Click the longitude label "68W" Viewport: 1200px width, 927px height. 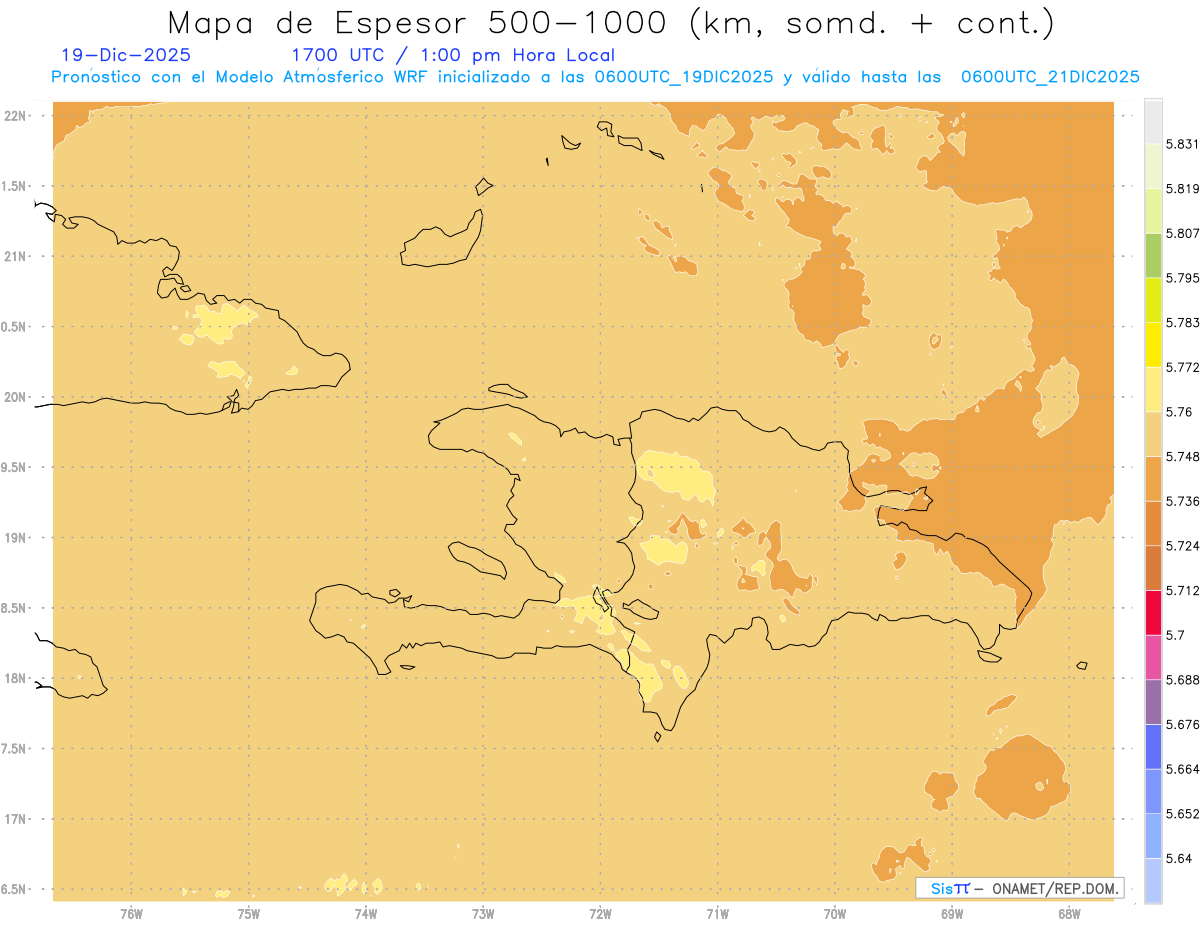pyautogui.click(x=1069, y=913)
